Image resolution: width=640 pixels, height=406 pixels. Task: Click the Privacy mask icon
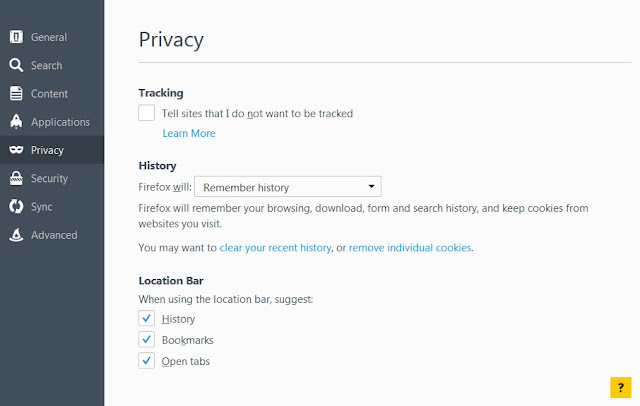pos(16,150)
